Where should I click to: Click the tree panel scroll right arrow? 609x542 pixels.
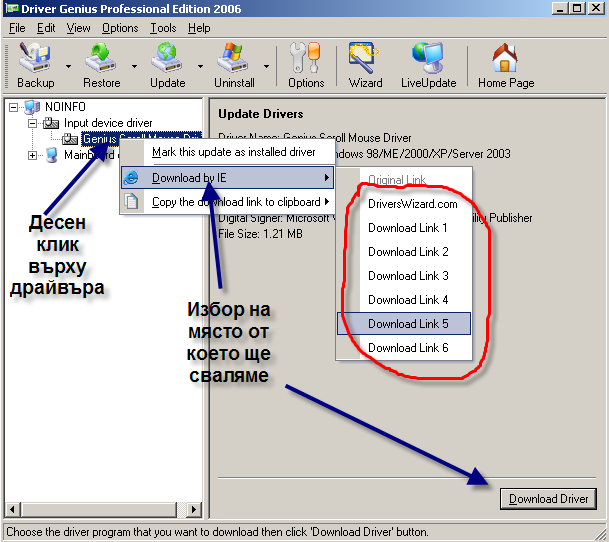point(194,509)
